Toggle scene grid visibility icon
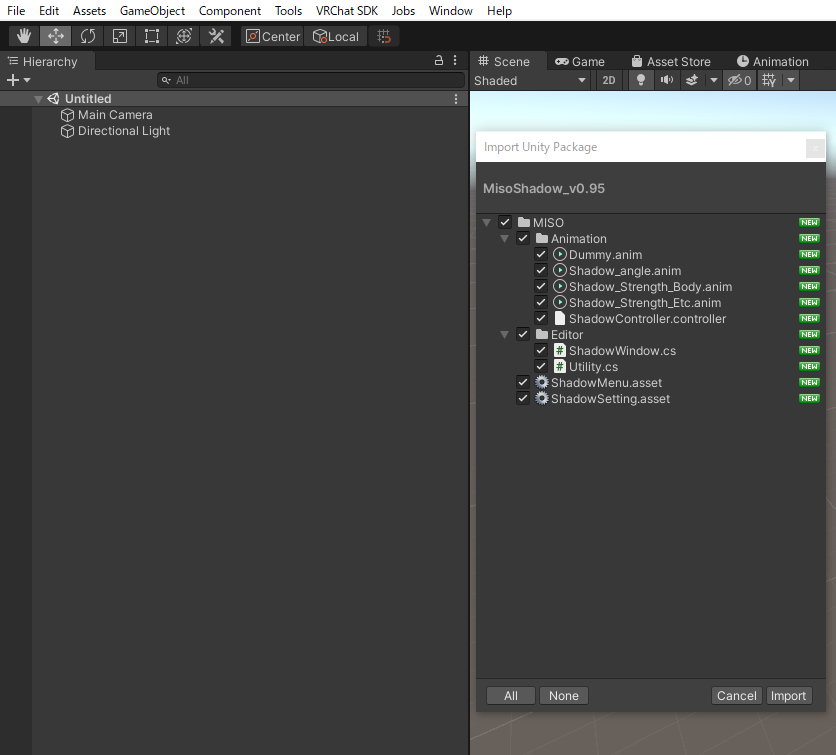The width and height of the screenshot is (836, 755). (769, 81)
